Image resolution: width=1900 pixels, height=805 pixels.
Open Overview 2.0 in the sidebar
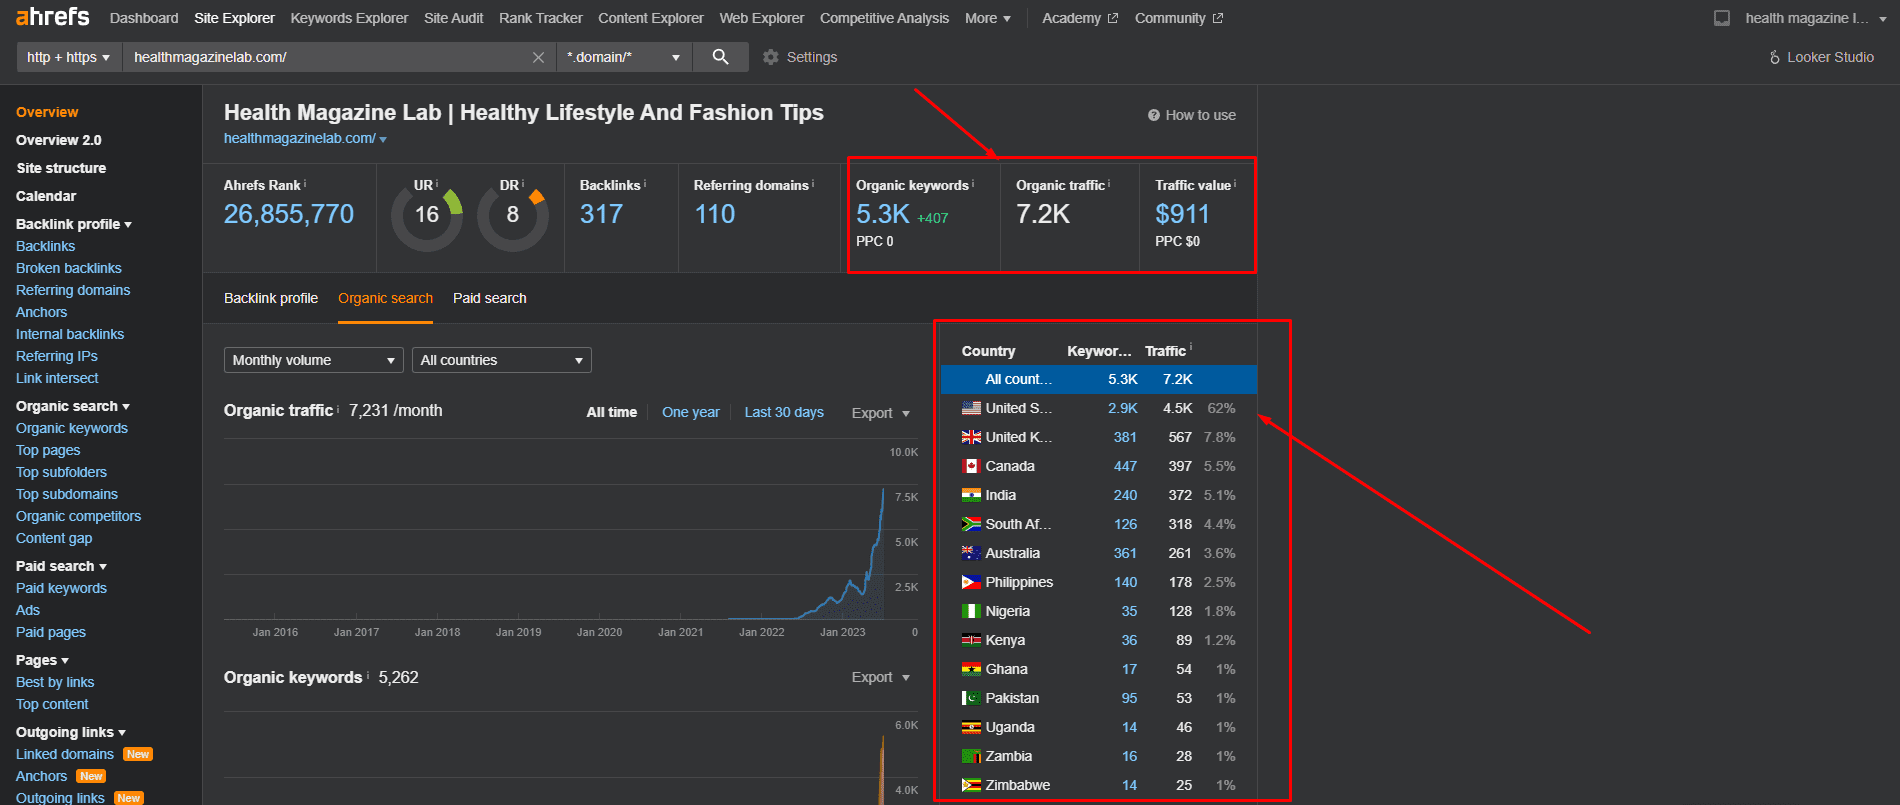point(59,140)
